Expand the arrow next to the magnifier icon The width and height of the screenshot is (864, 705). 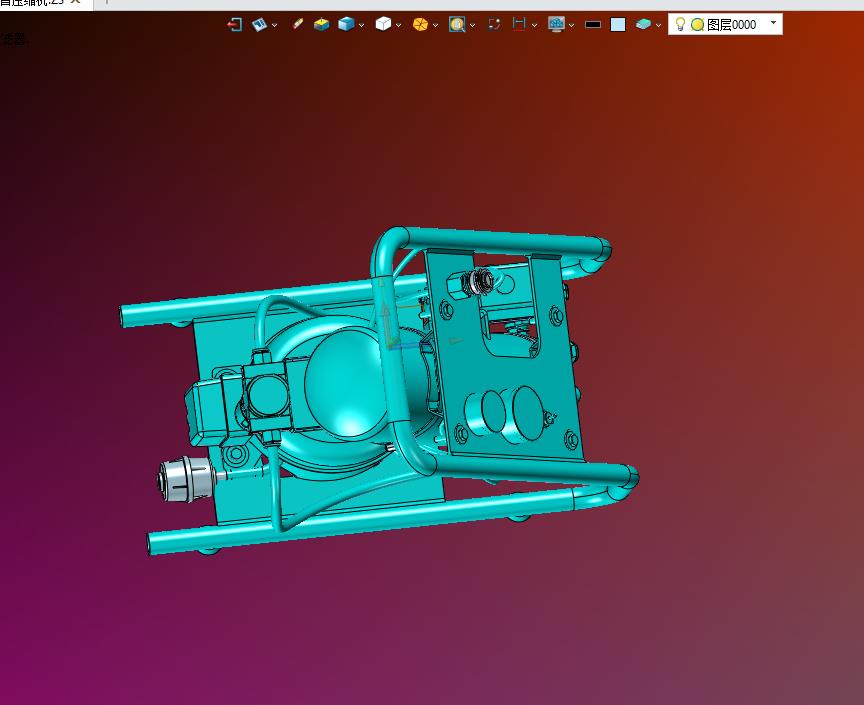[x=472, y=25]
